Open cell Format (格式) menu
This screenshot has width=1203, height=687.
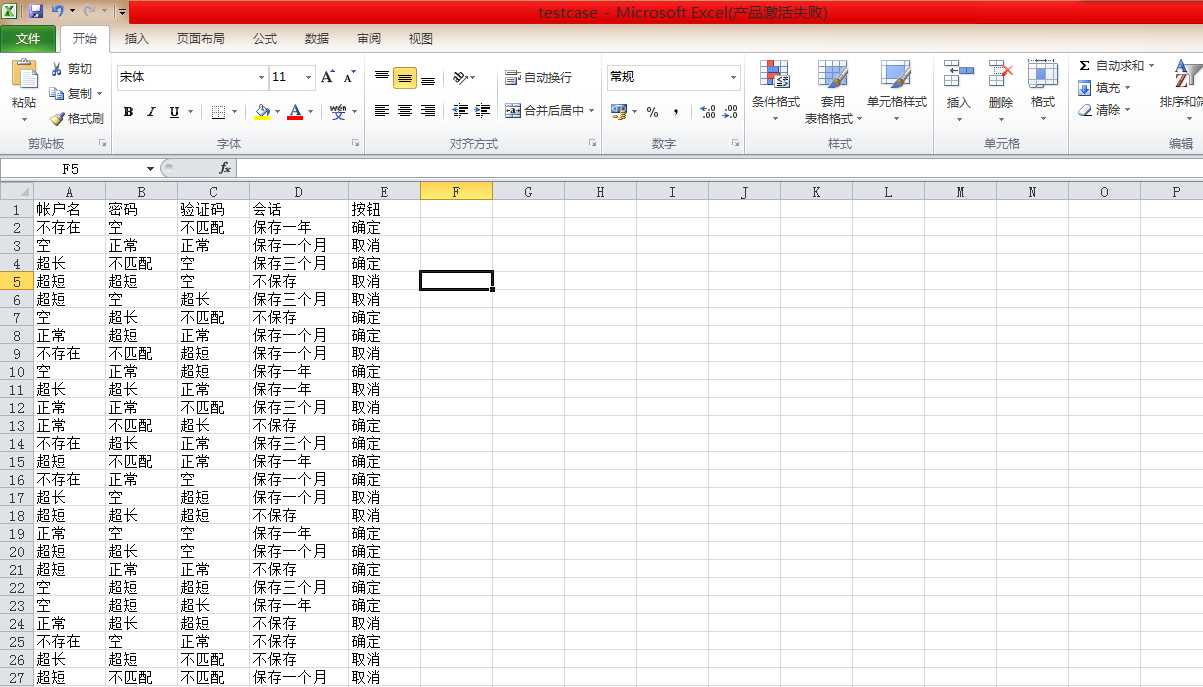[1043, 92]
